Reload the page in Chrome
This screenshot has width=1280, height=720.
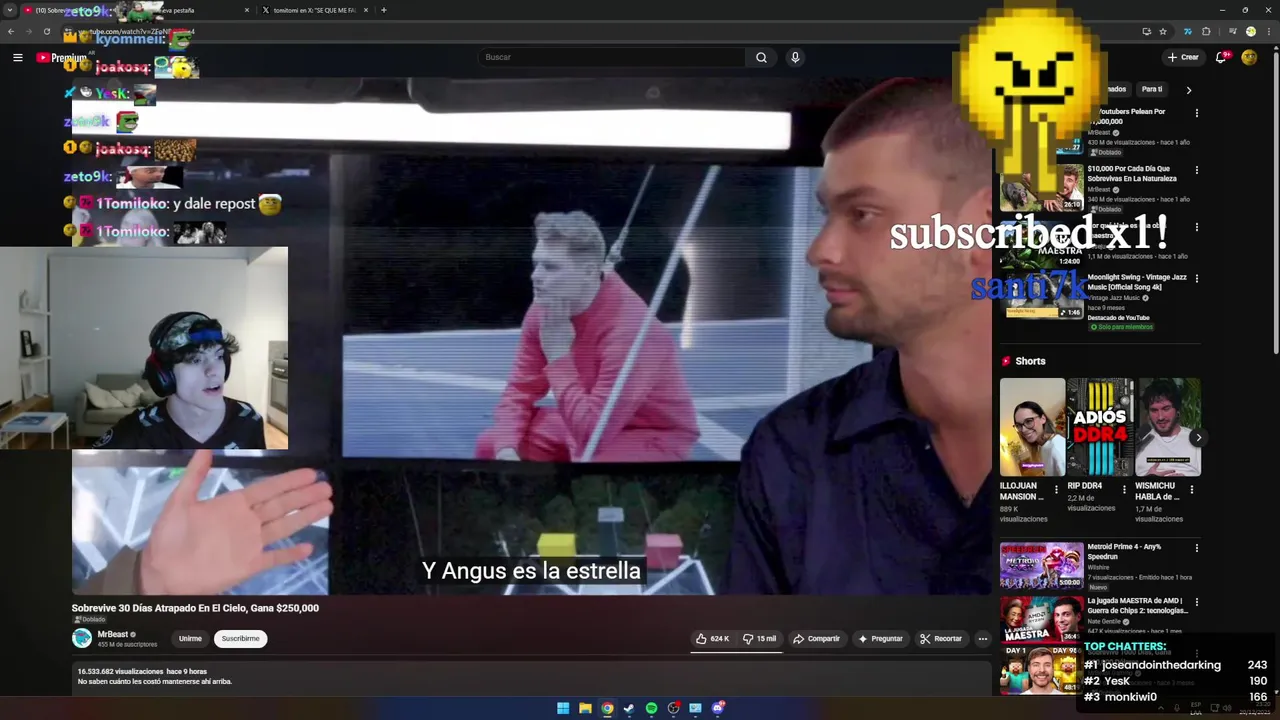tap(46, 31)
